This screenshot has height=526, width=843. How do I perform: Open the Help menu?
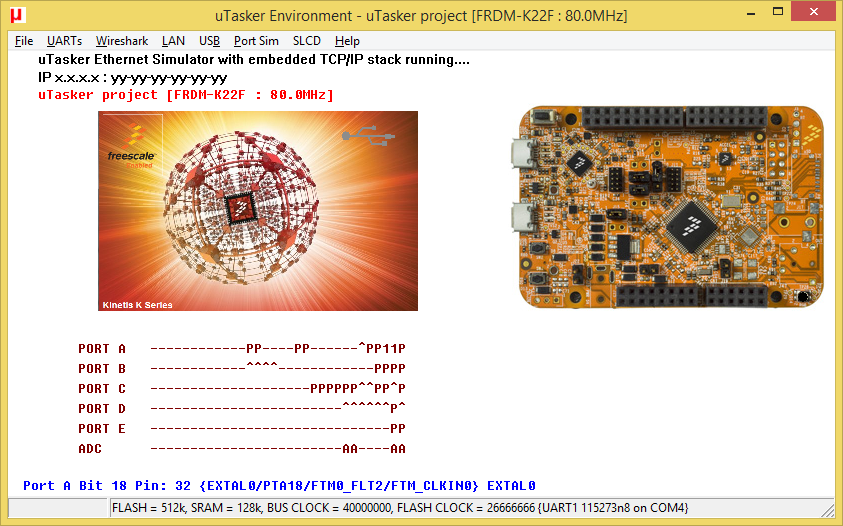tap(347, 41)
